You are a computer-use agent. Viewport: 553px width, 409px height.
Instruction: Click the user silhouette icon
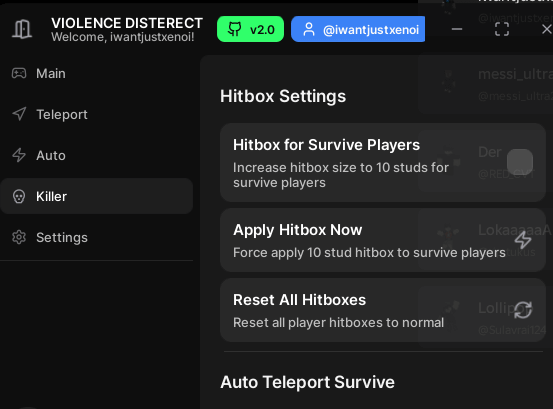(309, 30)
